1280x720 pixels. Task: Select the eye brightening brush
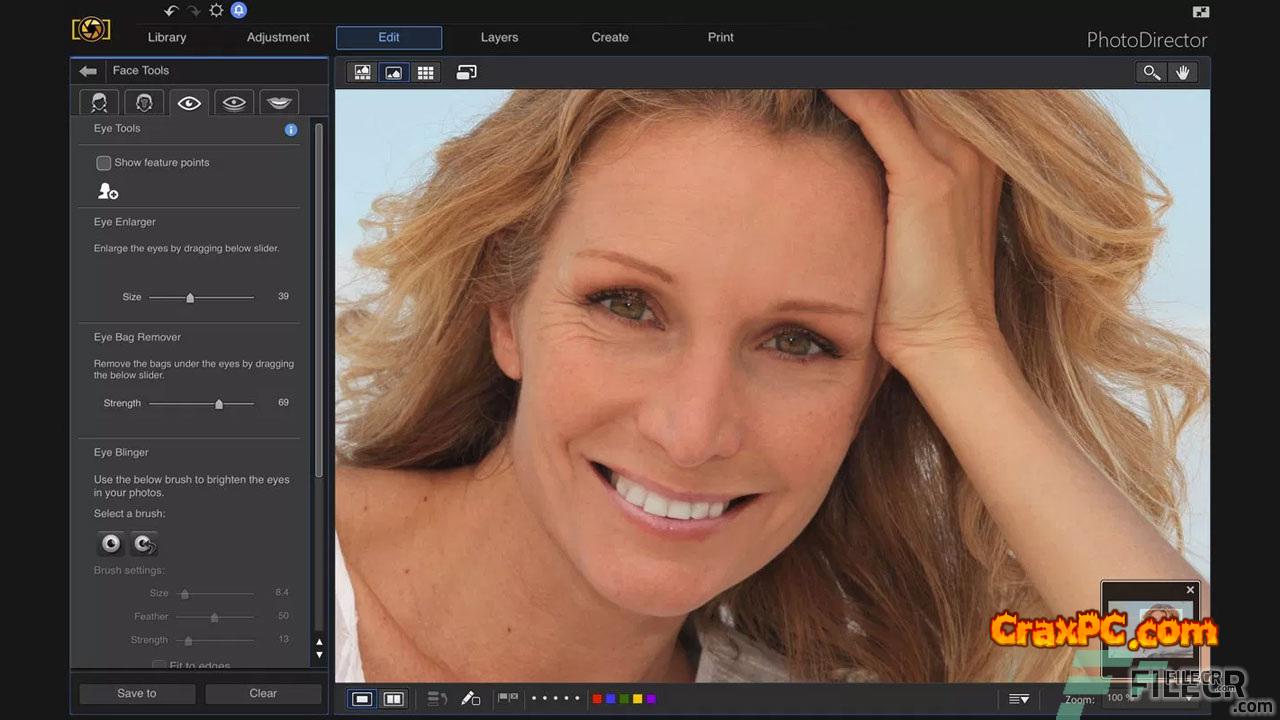pos(111,543)
